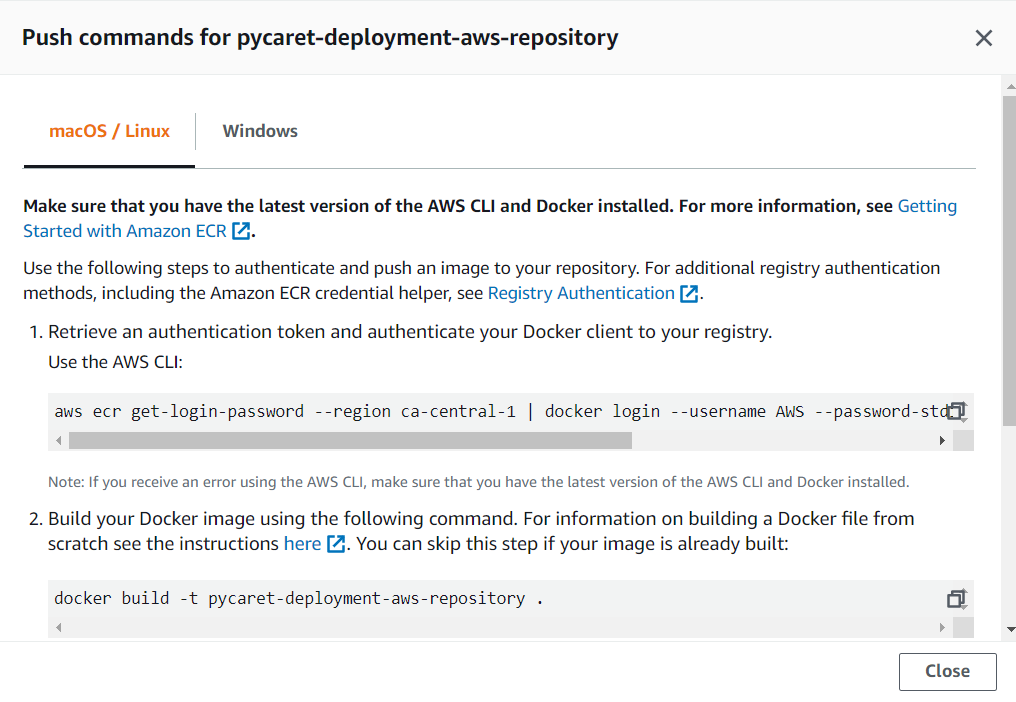Click external link icon next to 'here'
The height and width of the screenshot is (702, 1016).
pos(336,545)
